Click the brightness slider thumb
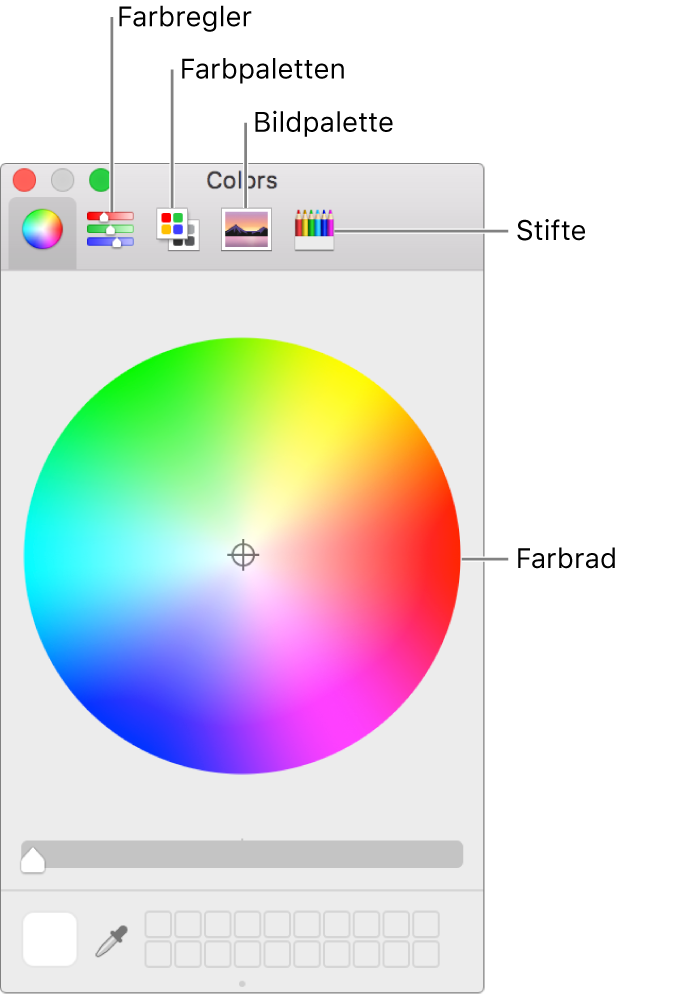The image size is (692, 995). (32, 860)
